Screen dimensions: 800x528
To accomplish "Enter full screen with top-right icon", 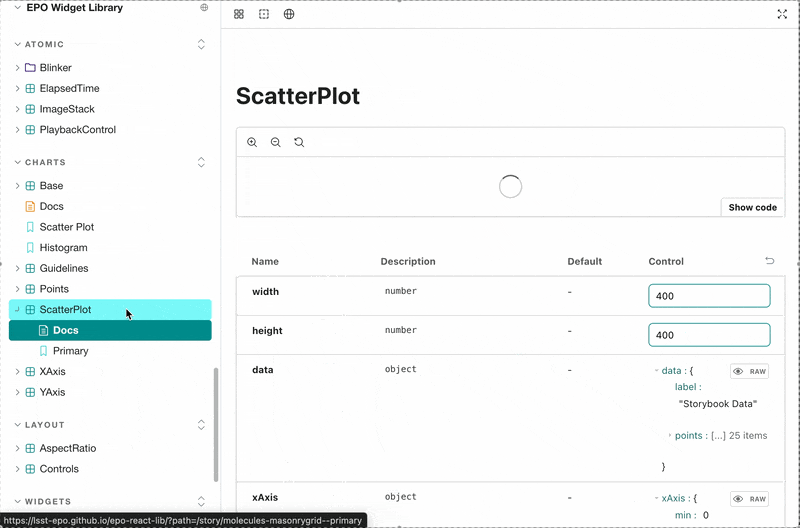I will (x=782, y=15).
